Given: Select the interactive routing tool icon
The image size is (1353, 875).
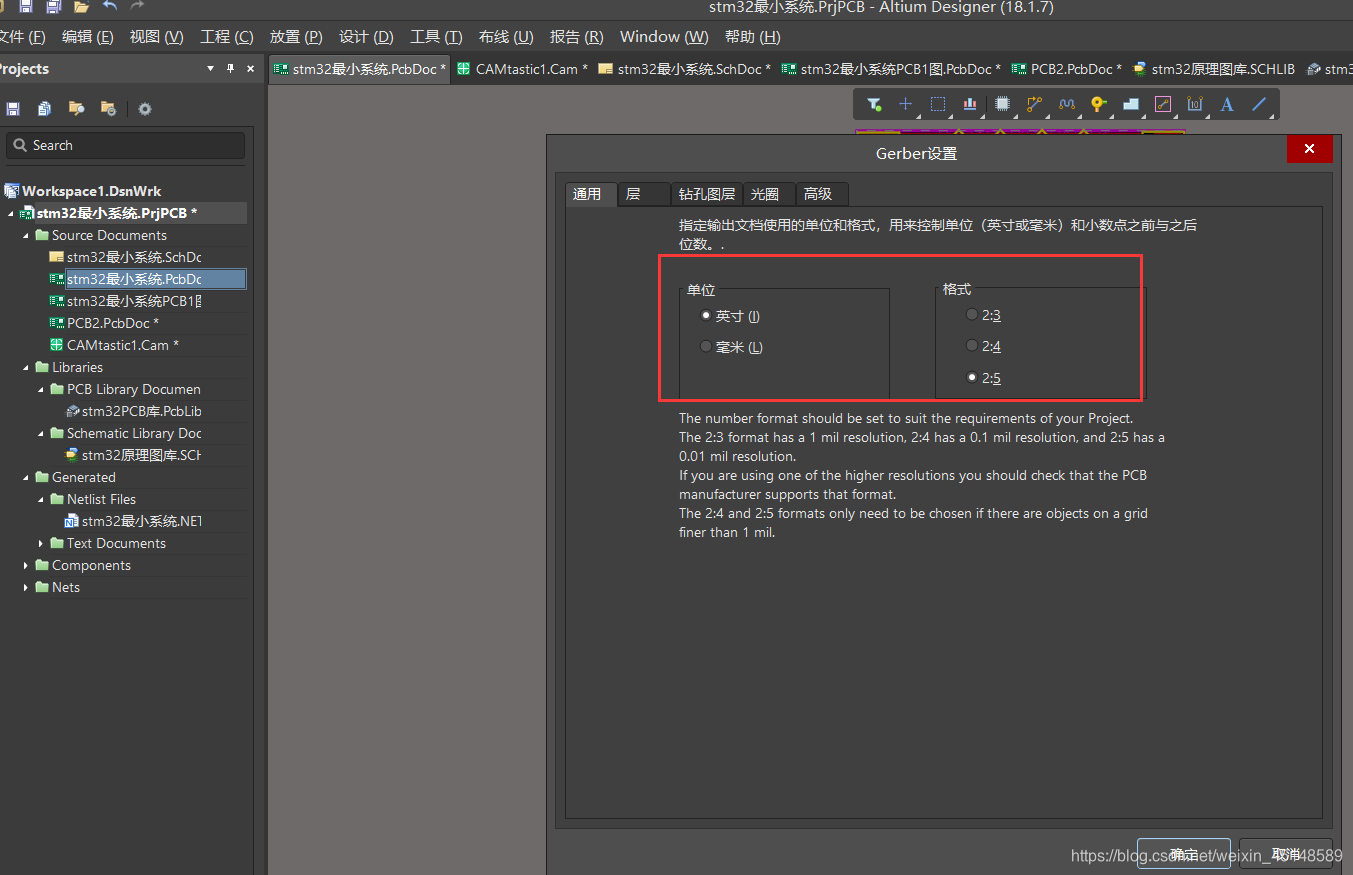Looking at the screenshot, I should pyautogui.click(x=1034, y=104).
